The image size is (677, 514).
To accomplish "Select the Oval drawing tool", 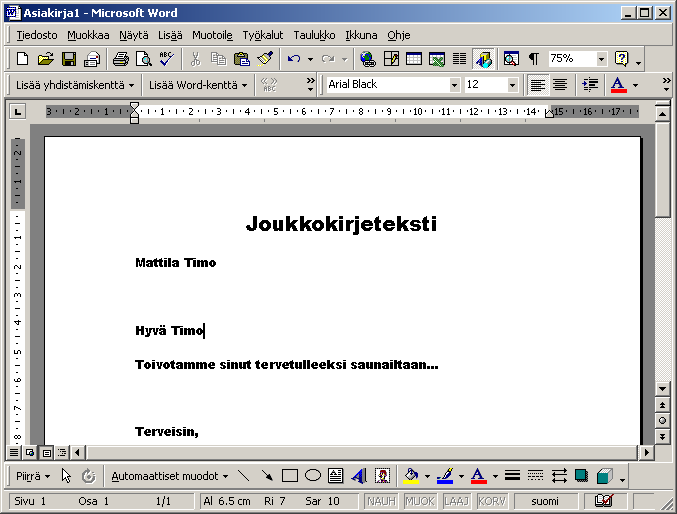I will 313,476.
